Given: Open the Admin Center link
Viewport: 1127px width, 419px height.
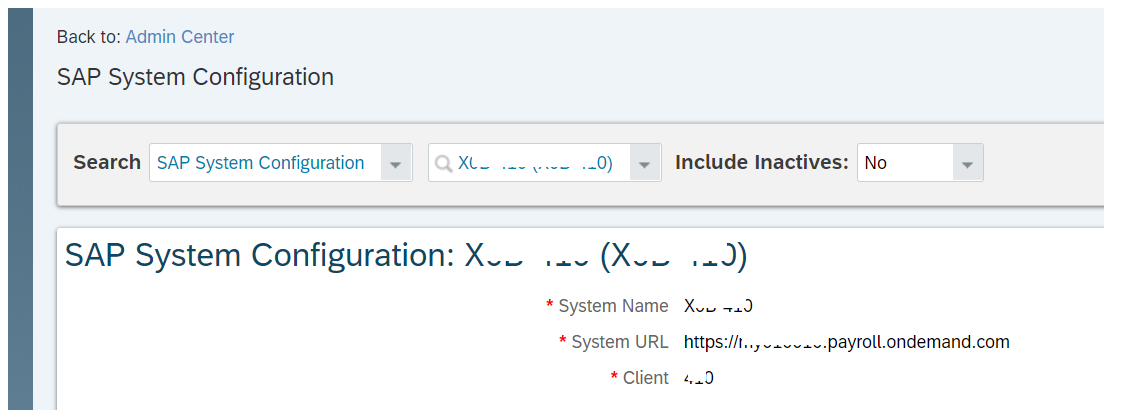Looking at the screenshot, I should 180,37.
